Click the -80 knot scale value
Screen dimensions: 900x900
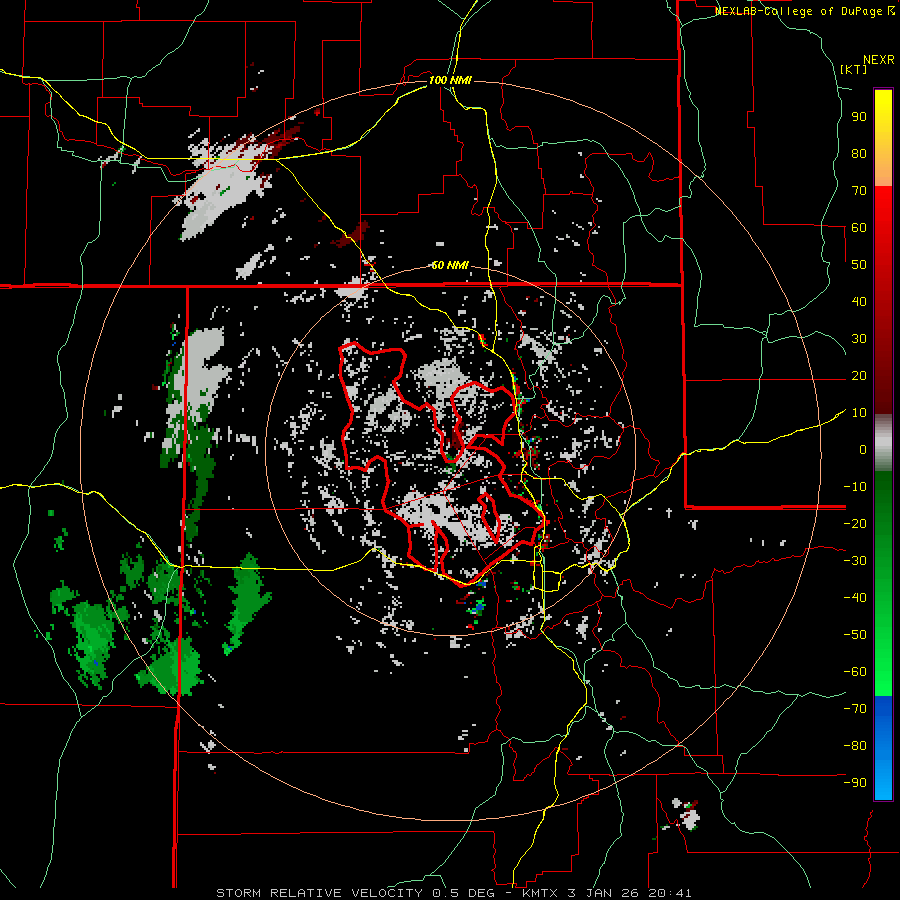click(855, 746)
